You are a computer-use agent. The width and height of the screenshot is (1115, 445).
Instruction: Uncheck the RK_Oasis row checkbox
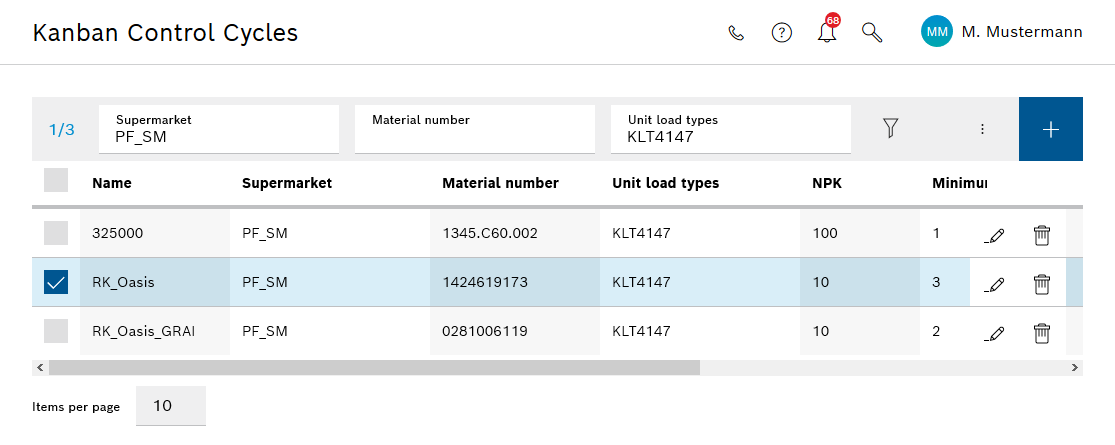point(56,282)
